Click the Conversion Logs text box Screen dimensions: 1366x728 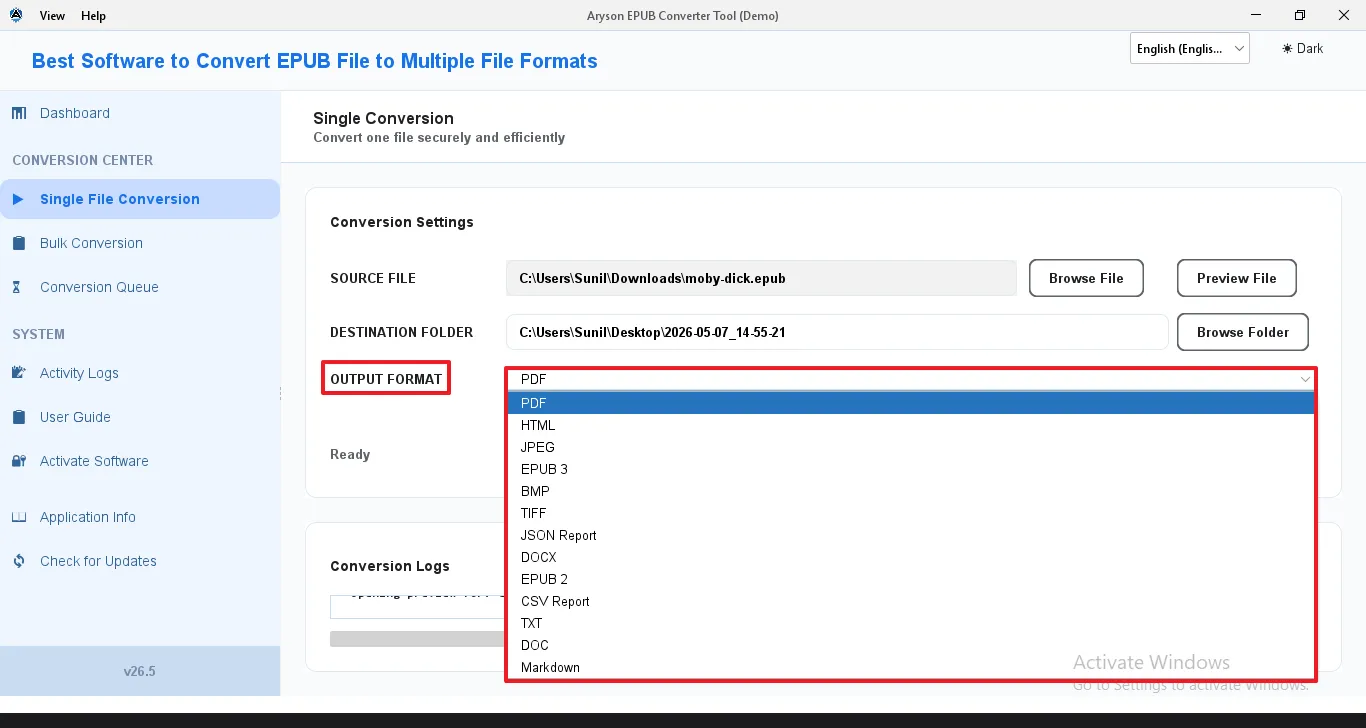(418, 606)
